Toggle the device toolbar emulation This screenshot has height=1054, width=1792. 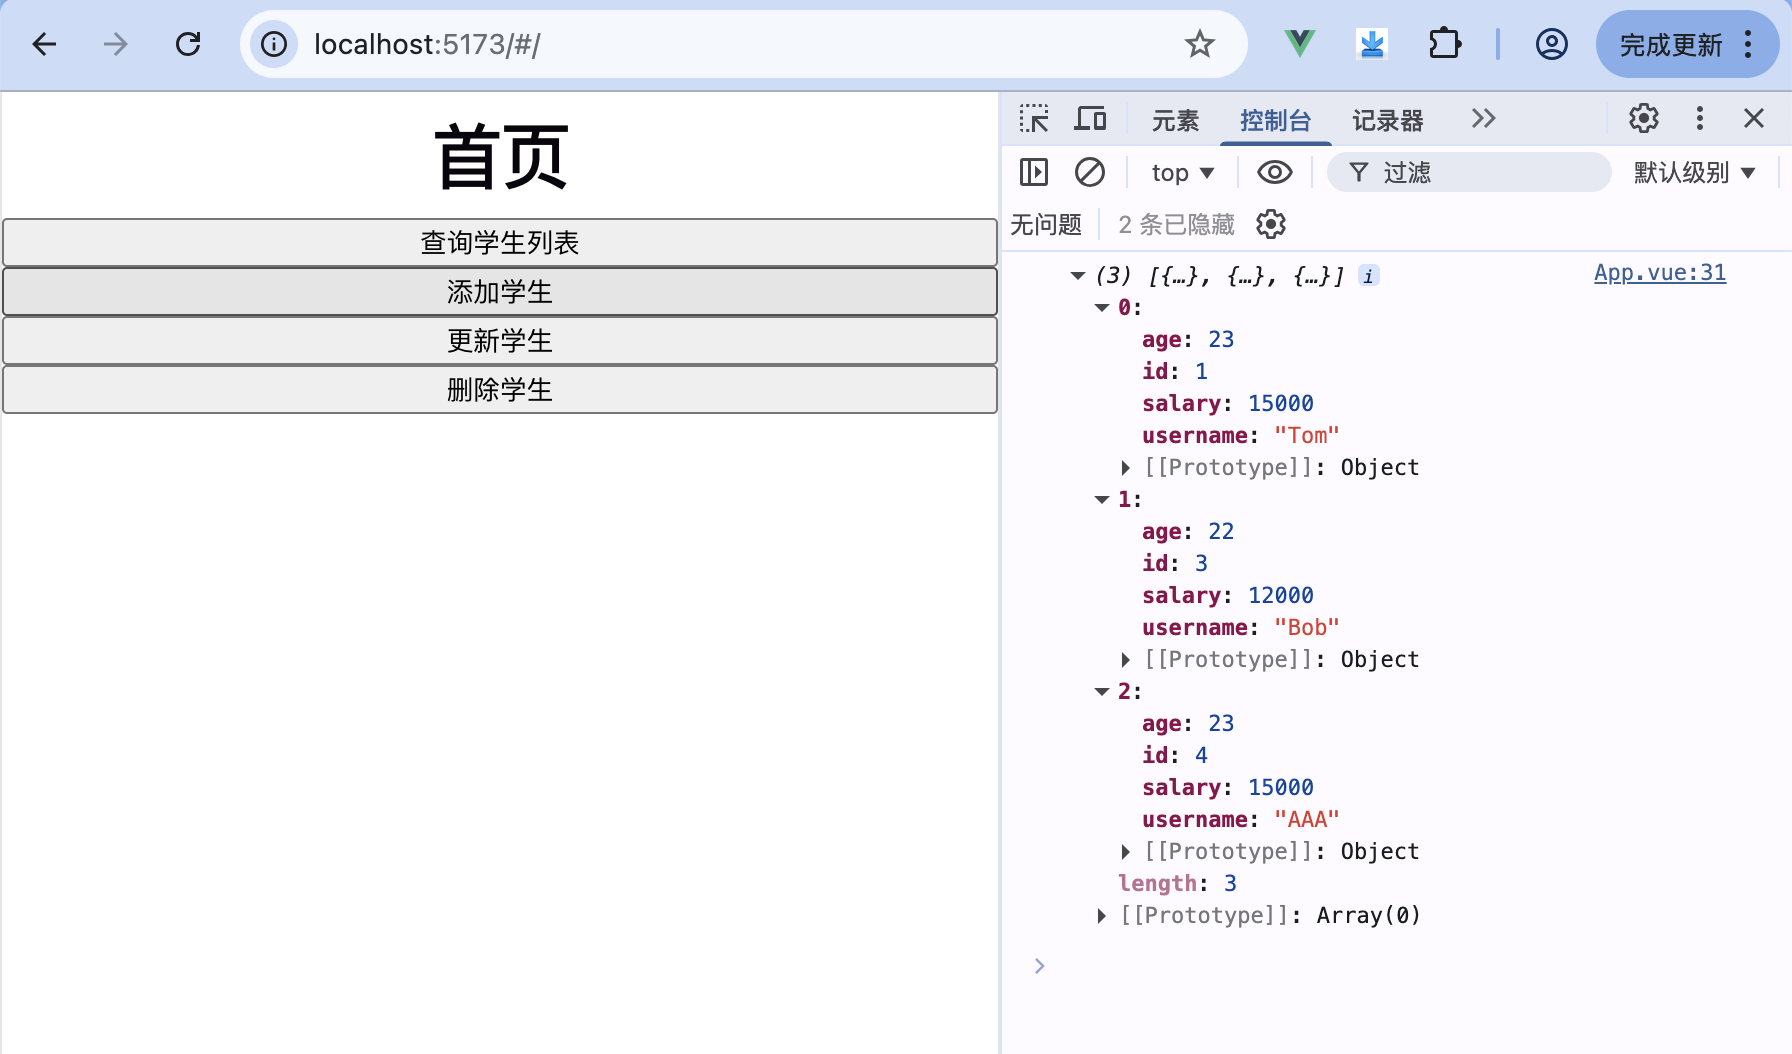pos(1090,119)
